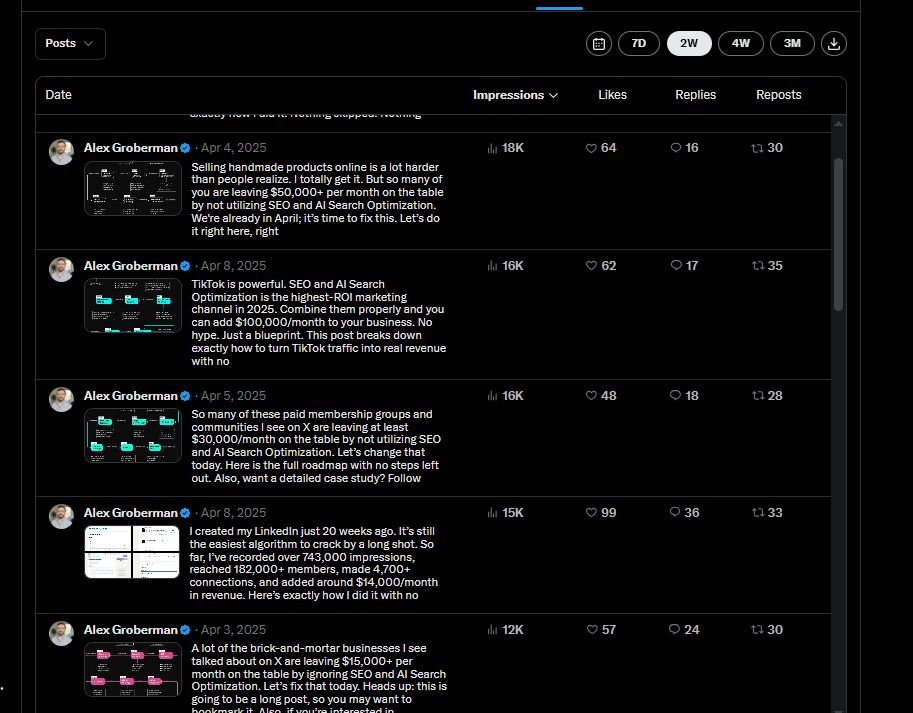913x713 pixels.
Task: Click impressions icon on TikTok post
Action: 492,266
